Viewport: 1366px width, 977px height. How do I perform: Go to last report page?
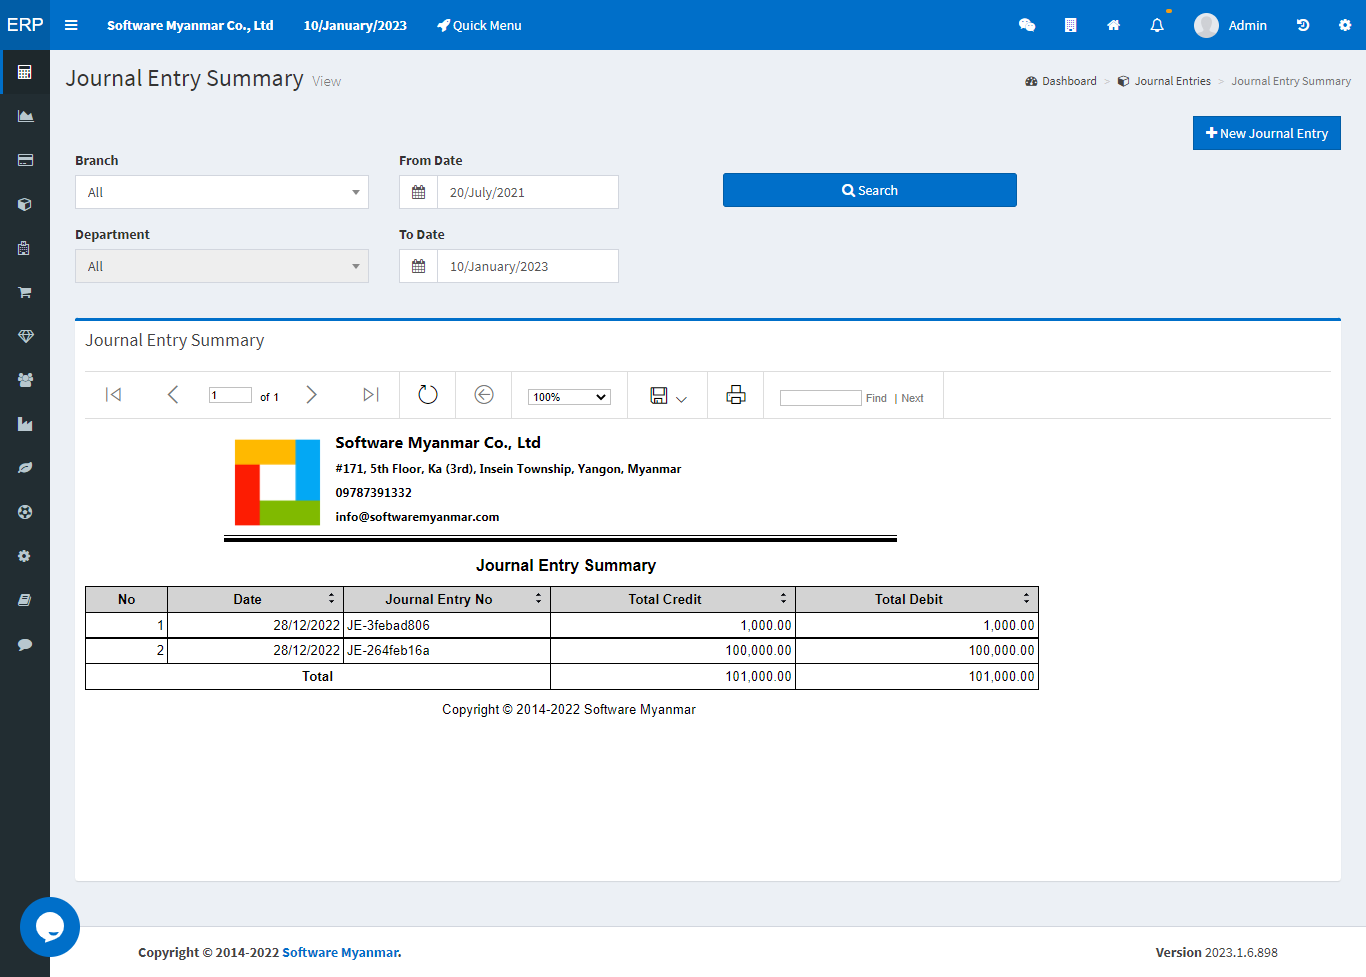click(x=371, y=395)
